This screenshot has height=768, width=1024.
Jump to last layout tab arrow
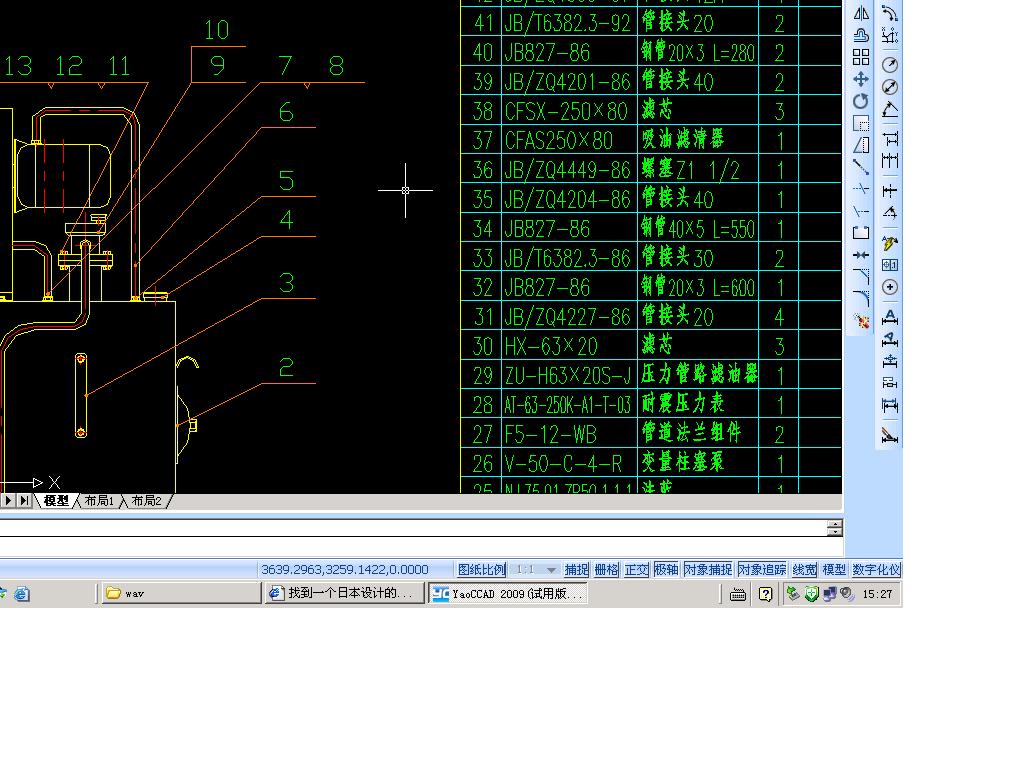(x=24, y=501)
